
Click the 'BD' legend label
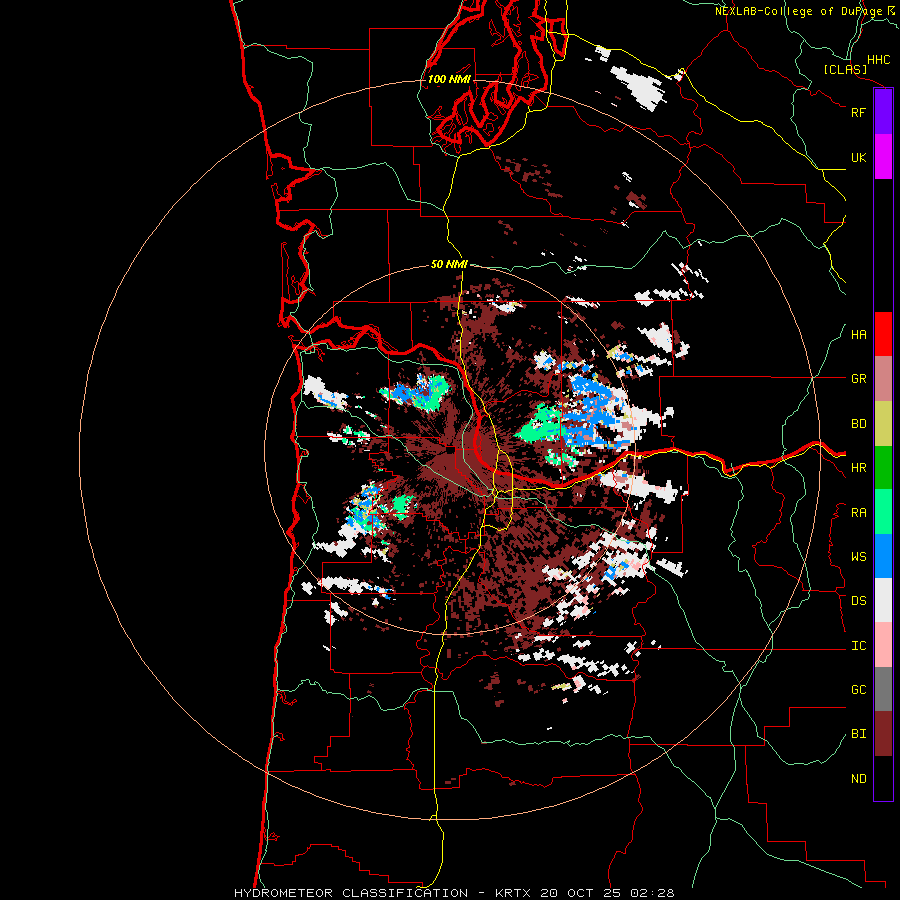[x=858, y=424]
